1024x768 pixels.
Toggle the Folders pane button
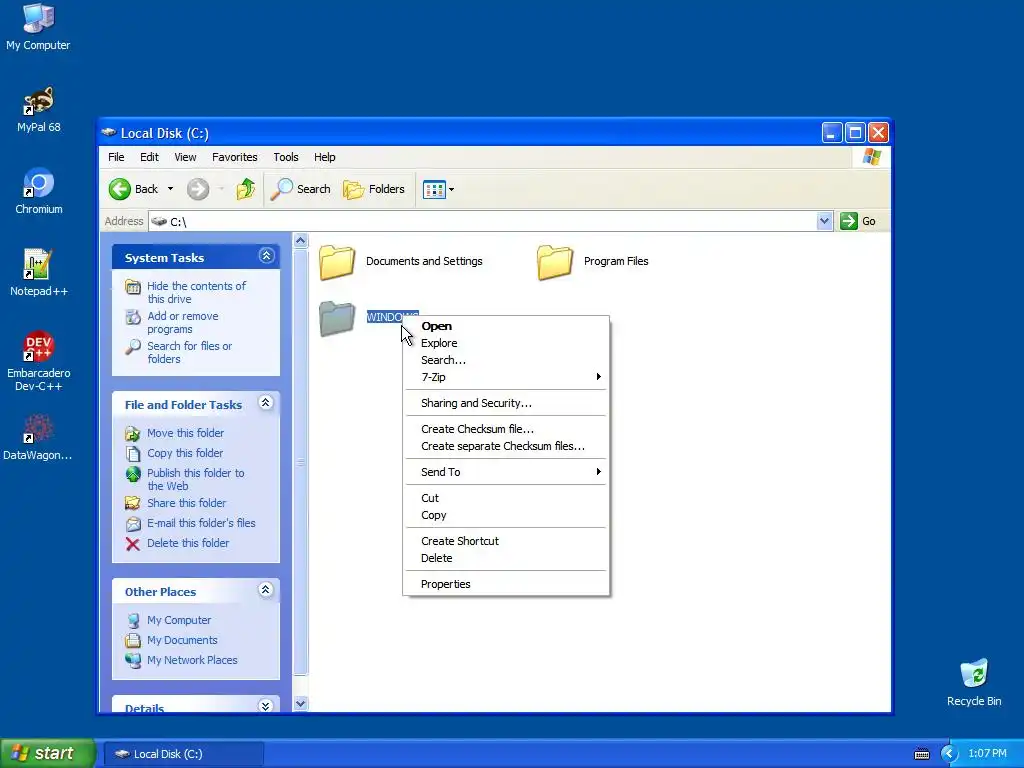tap(374, 189)
